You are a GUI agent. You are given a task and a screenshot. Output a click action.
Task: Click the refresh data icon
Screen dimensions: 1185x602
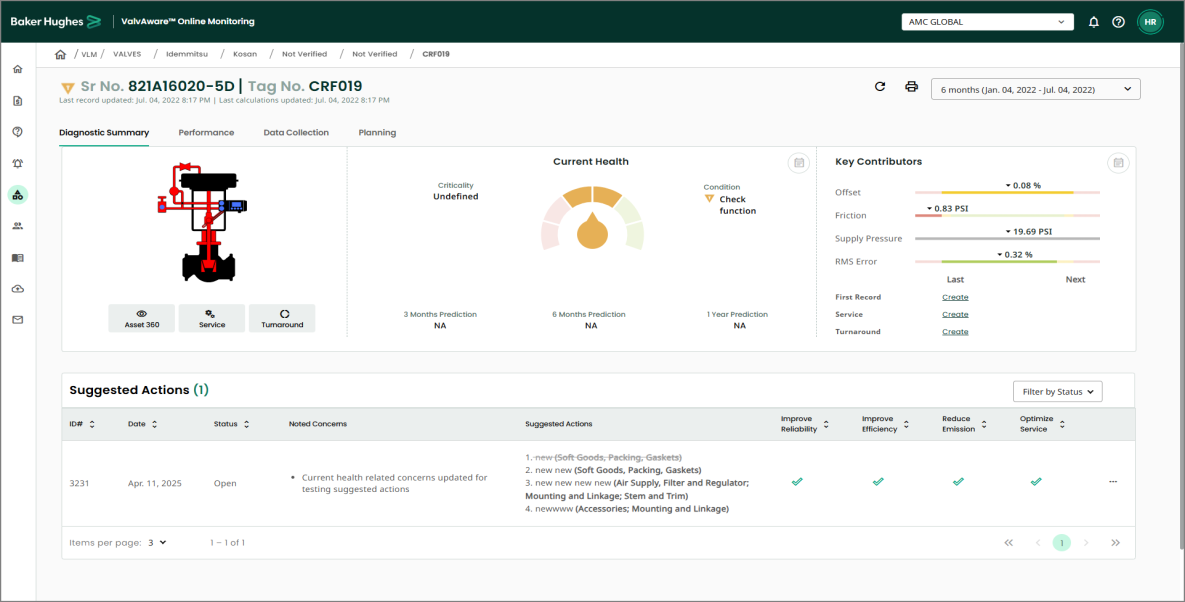pyautogui.click(x=880, y=87)
